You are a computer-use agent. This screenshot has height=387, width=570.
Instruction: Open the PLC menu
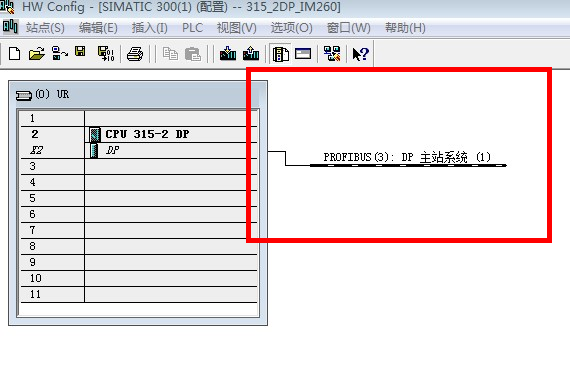192,28
